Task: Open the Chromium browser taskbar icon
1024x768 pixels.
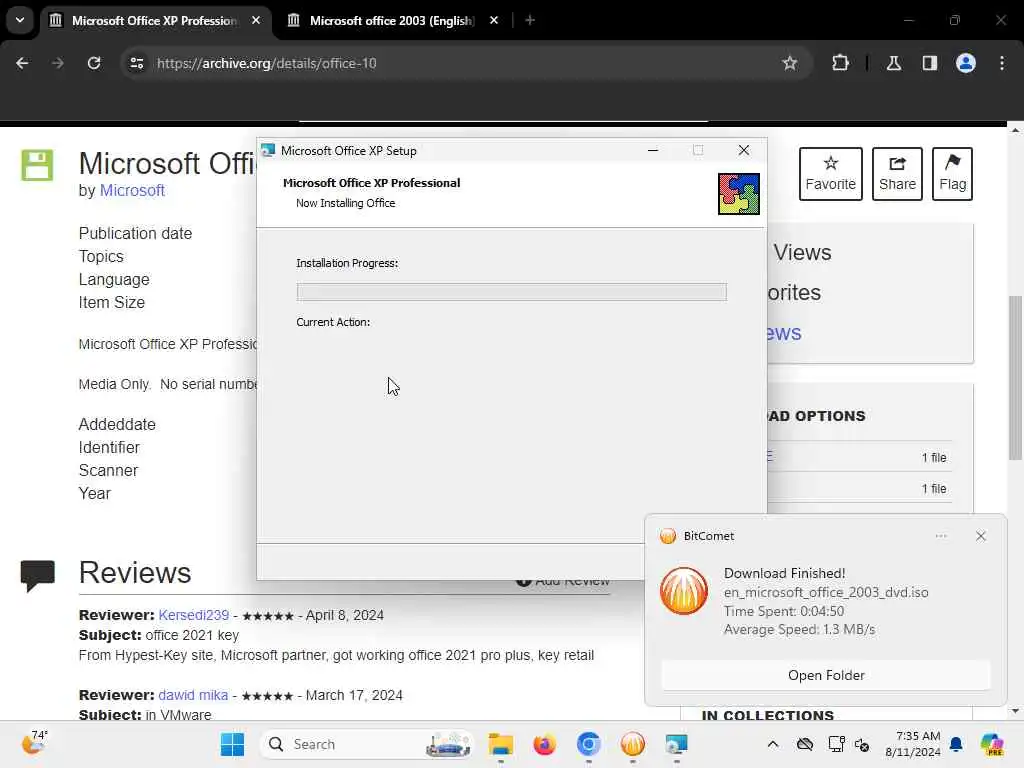Action: click(x=588, y=744)
